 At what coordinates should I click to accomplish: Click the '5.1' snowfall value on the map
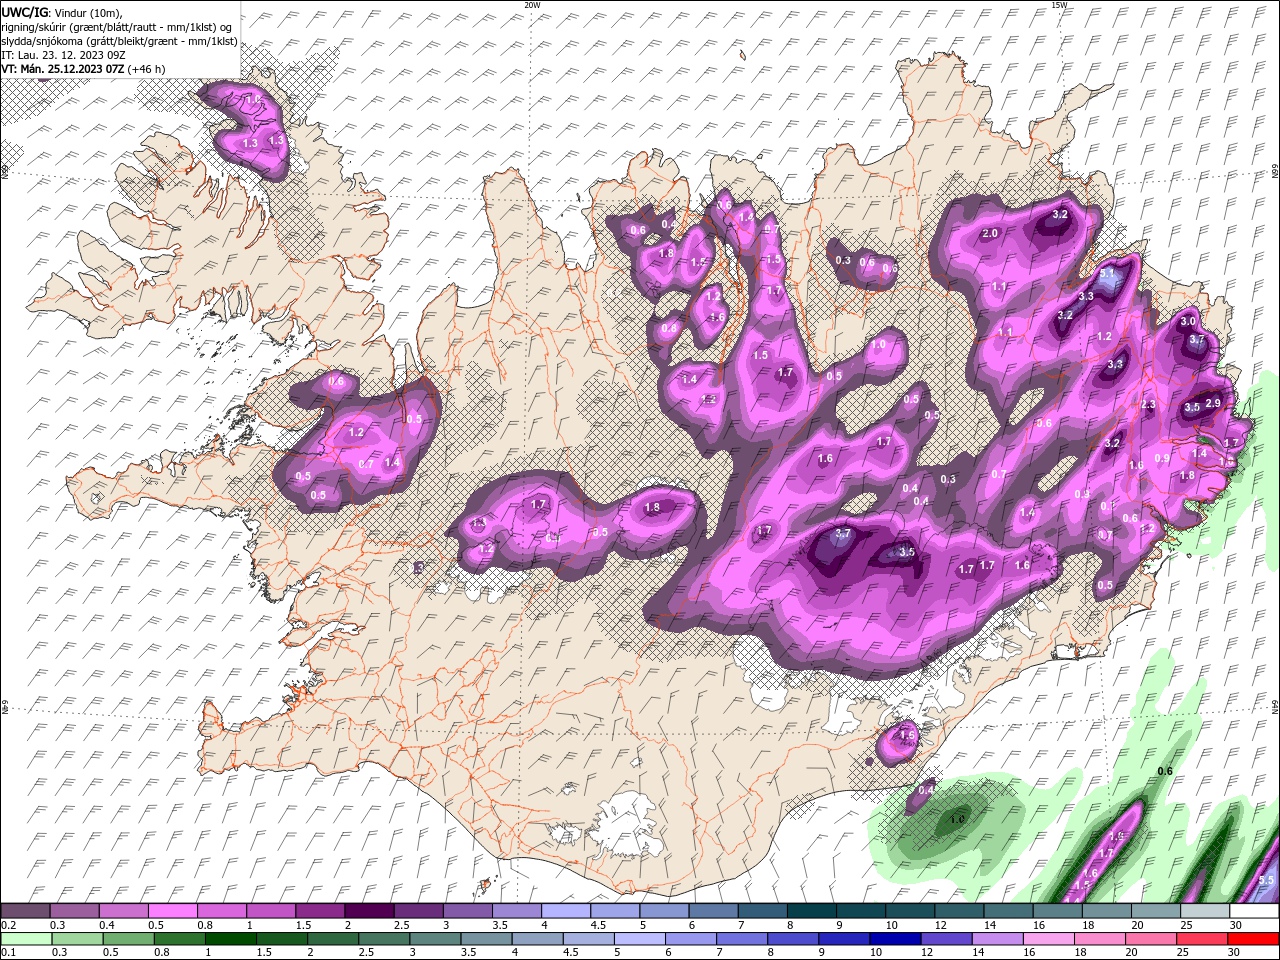pos(1107,273)
